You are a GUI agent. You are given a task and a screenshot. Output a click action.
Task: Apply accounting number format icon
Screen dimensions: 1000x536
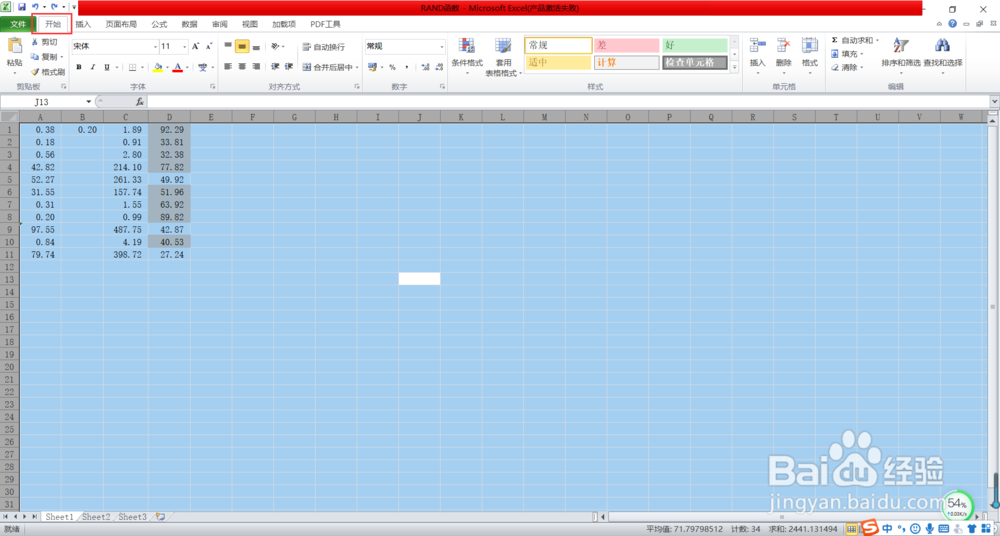coord(372,67)
